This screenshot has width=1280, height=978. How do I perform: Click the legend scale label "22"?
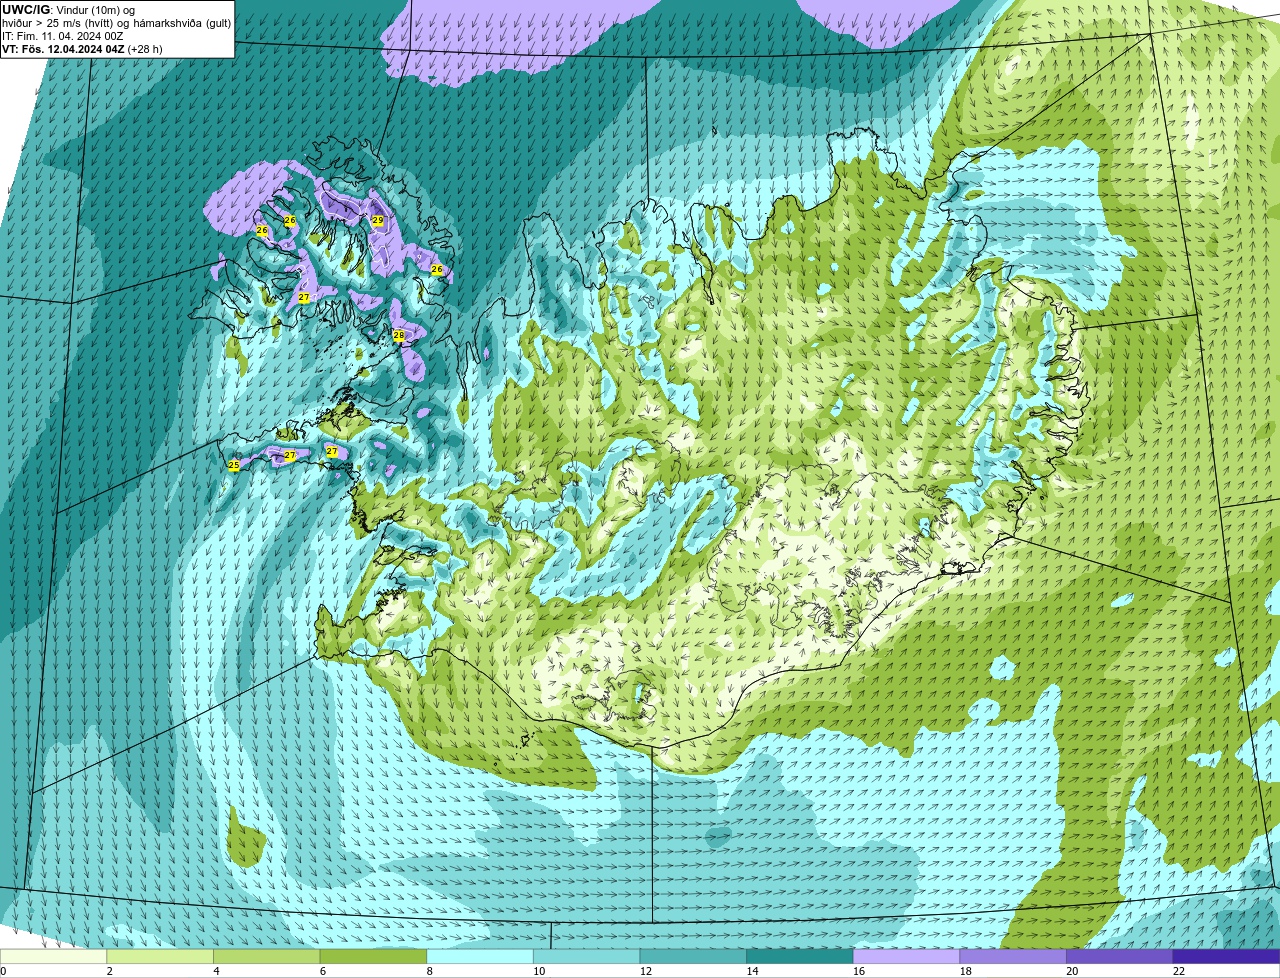(x=1178, y=971)
